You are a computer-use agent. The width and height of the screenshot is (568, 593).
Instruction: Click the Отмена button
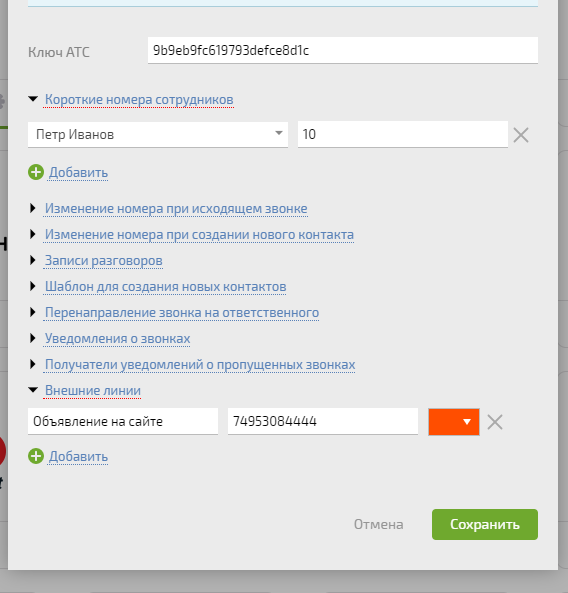[x=379, y=525]
